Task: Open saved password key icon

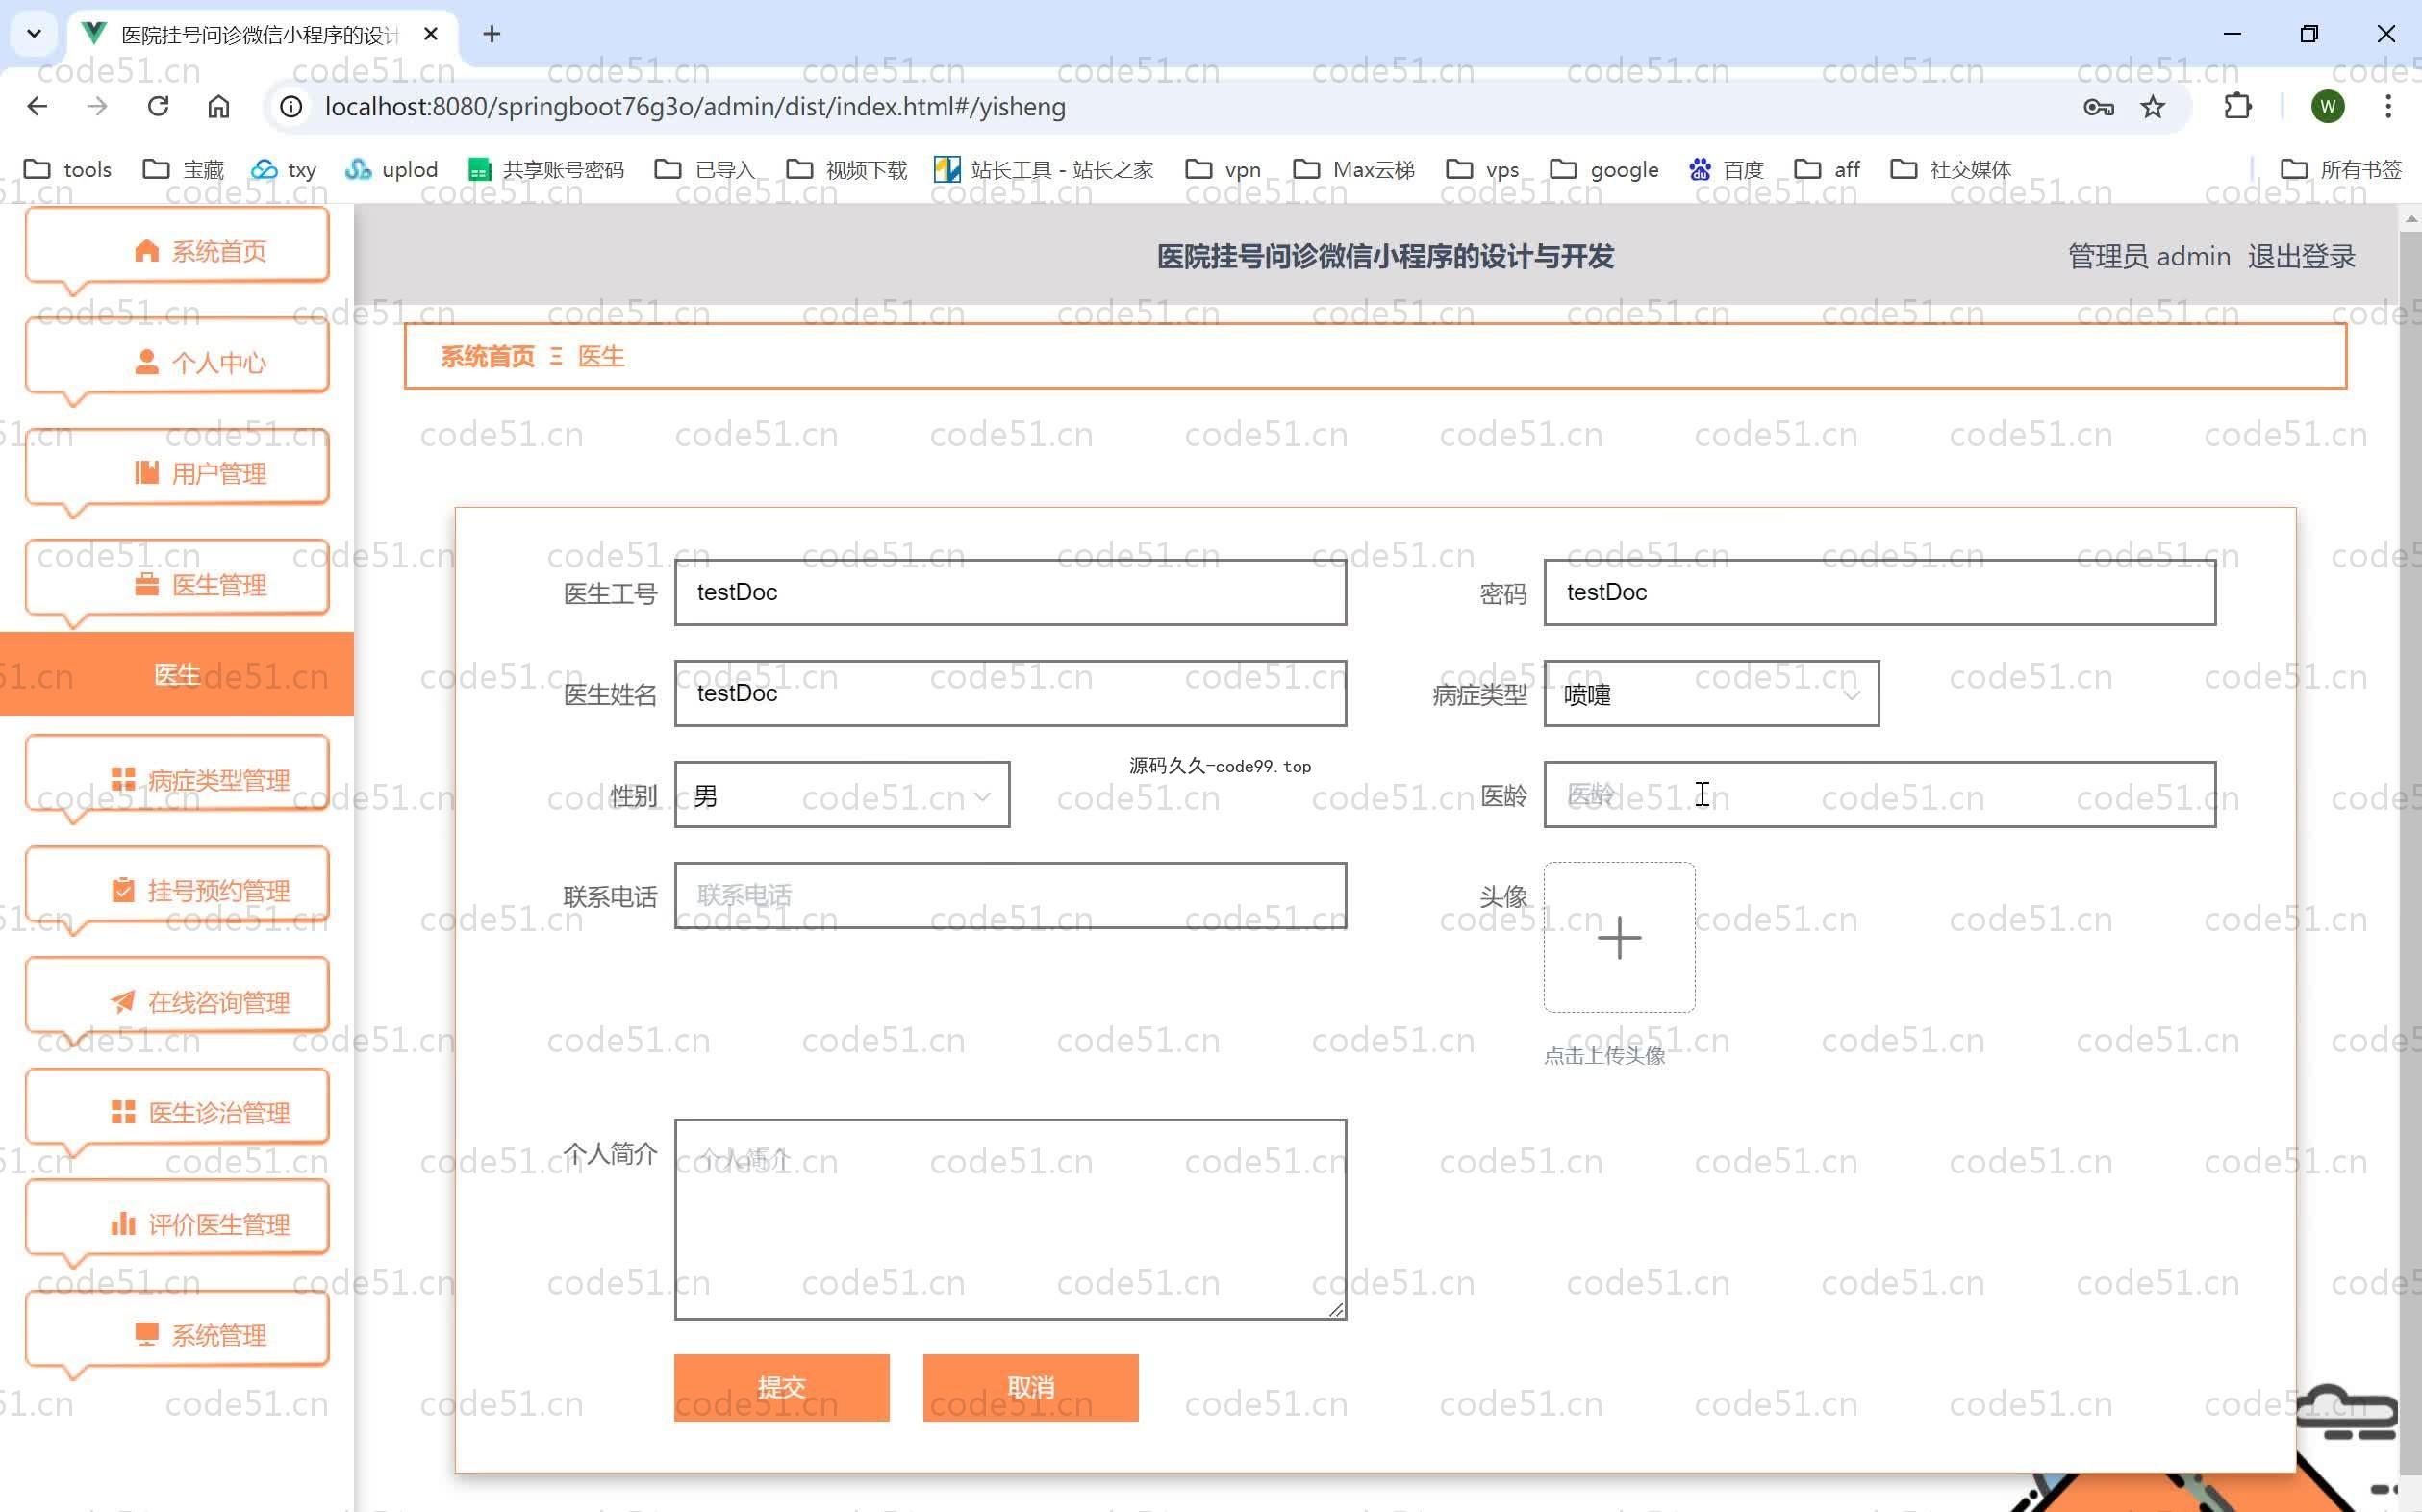Action: coord(2098,106)
